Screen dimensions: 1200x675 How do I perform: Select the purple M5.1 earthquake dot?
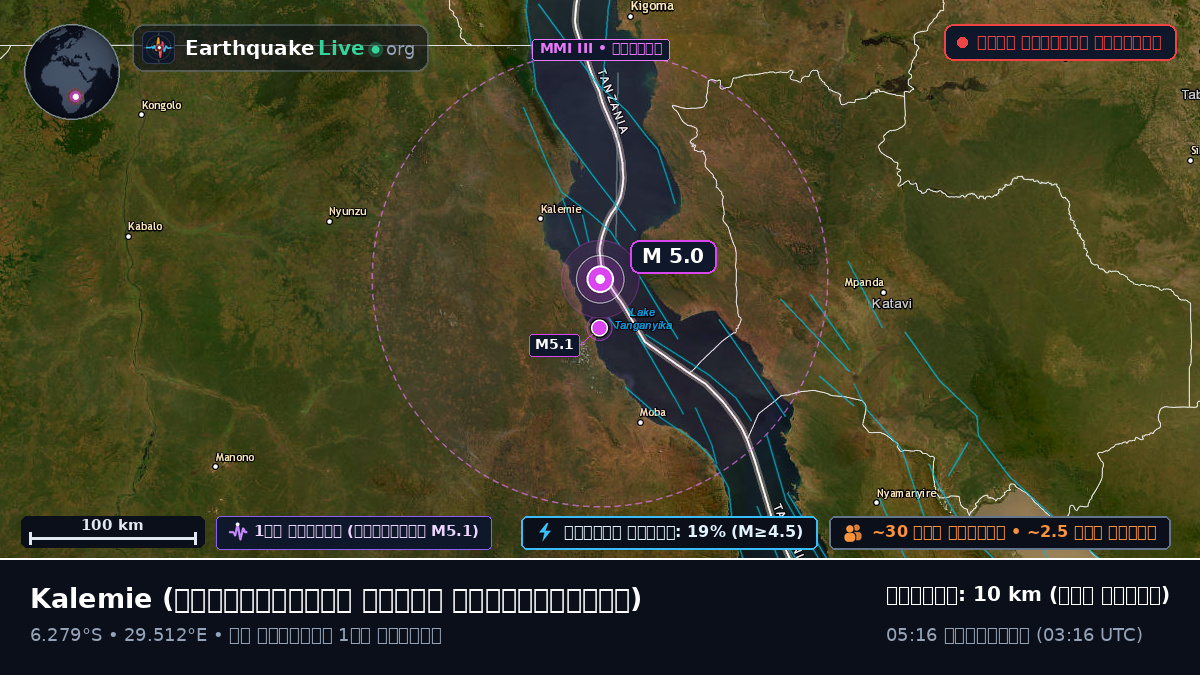(x=599, y=328)
